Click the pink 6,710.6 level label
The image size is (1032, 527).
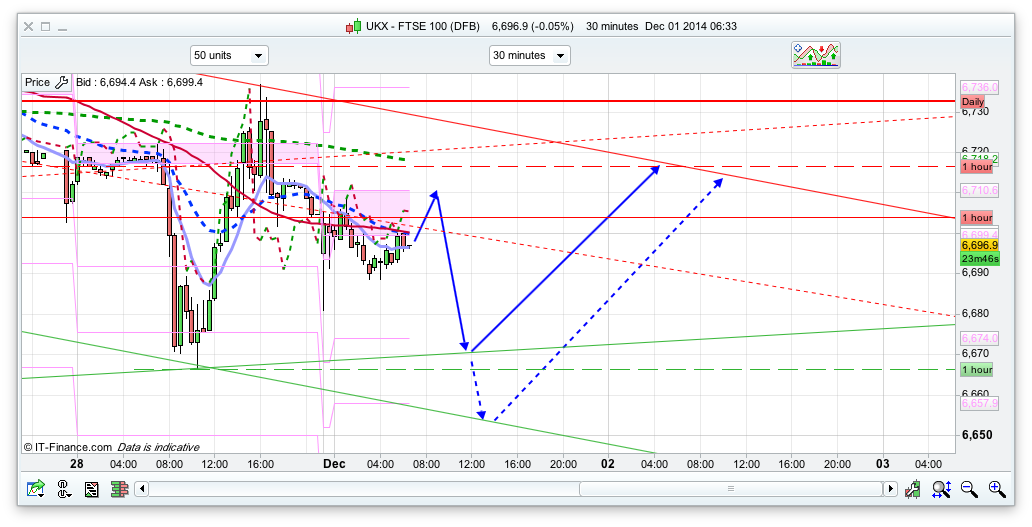tap(979, 191)
